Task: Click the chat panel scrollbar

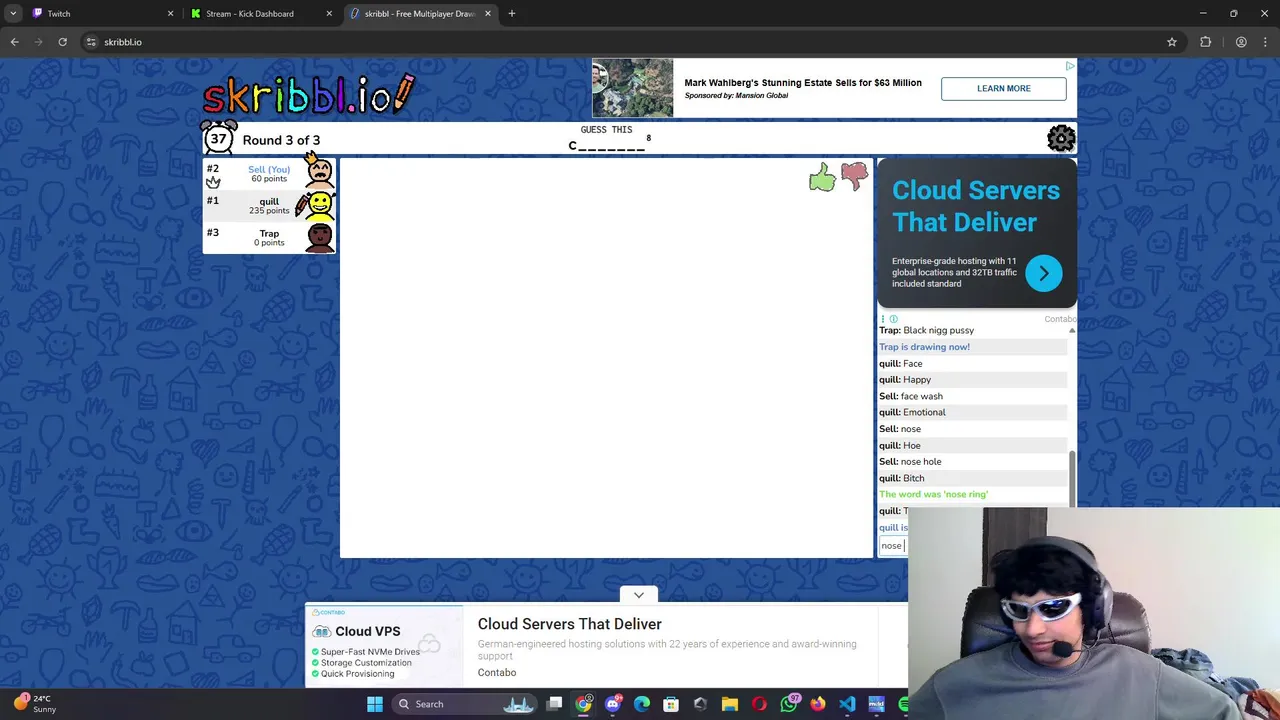Action: (1072, 478)
